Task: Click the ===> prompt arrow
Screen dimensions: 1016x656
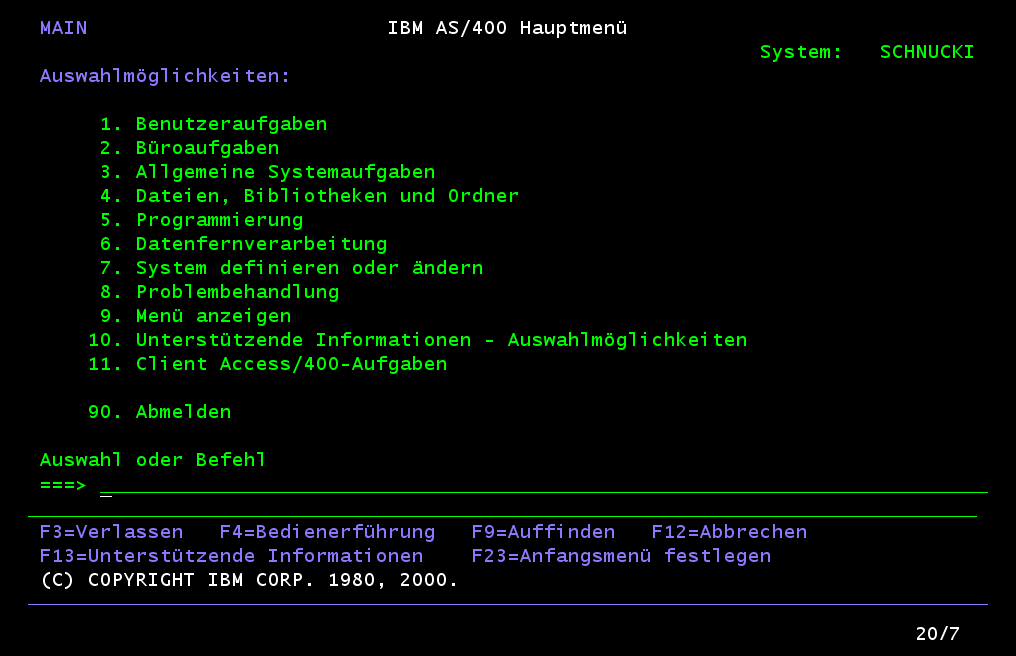Action: 63,485
